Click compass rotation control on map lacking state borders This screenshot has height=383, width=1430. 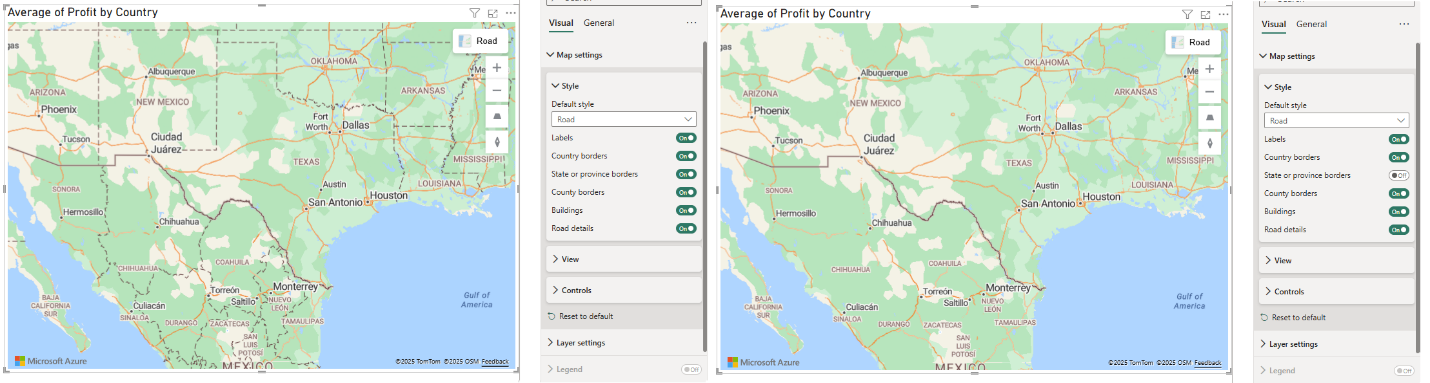[x=1210, y=143]
